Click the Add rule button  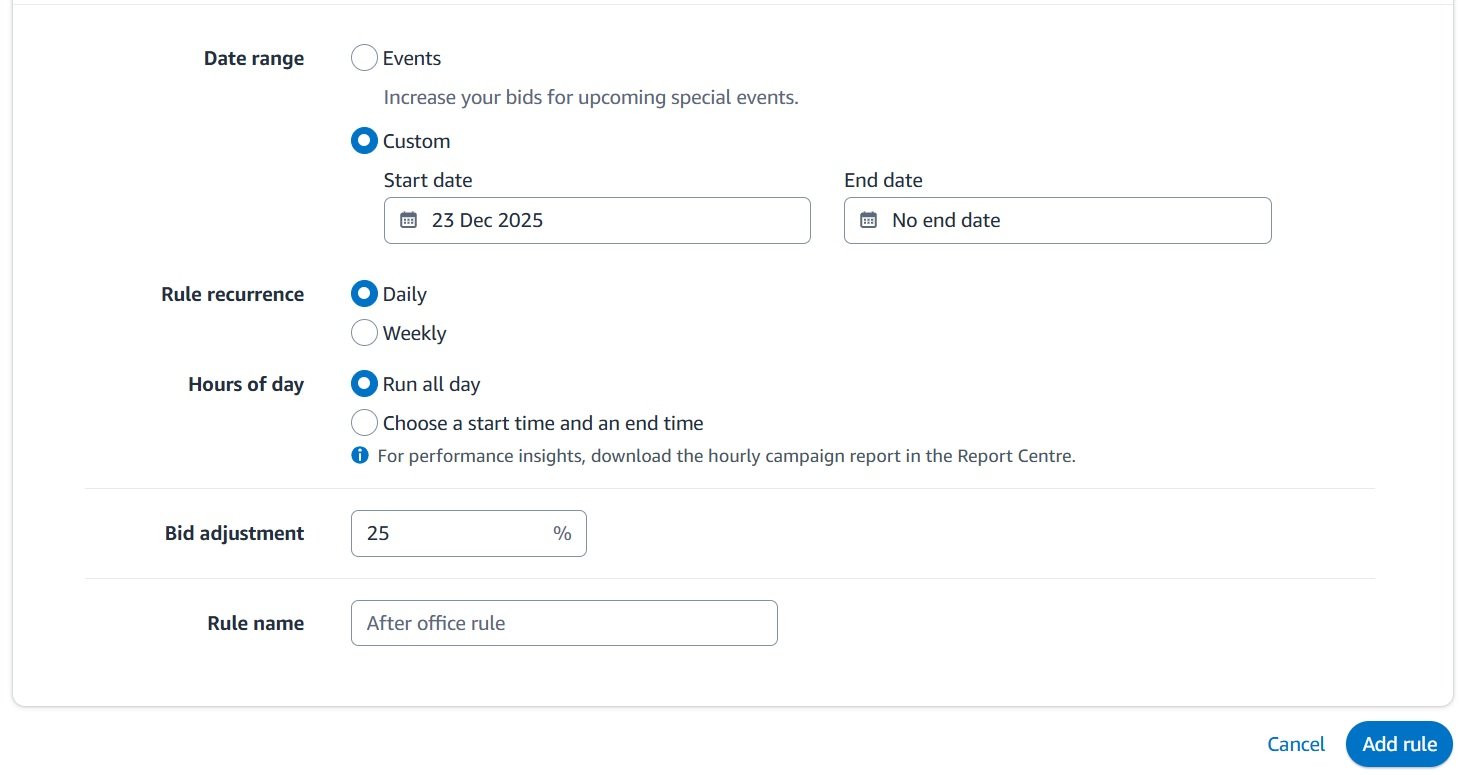click(x=1398, y=744)
